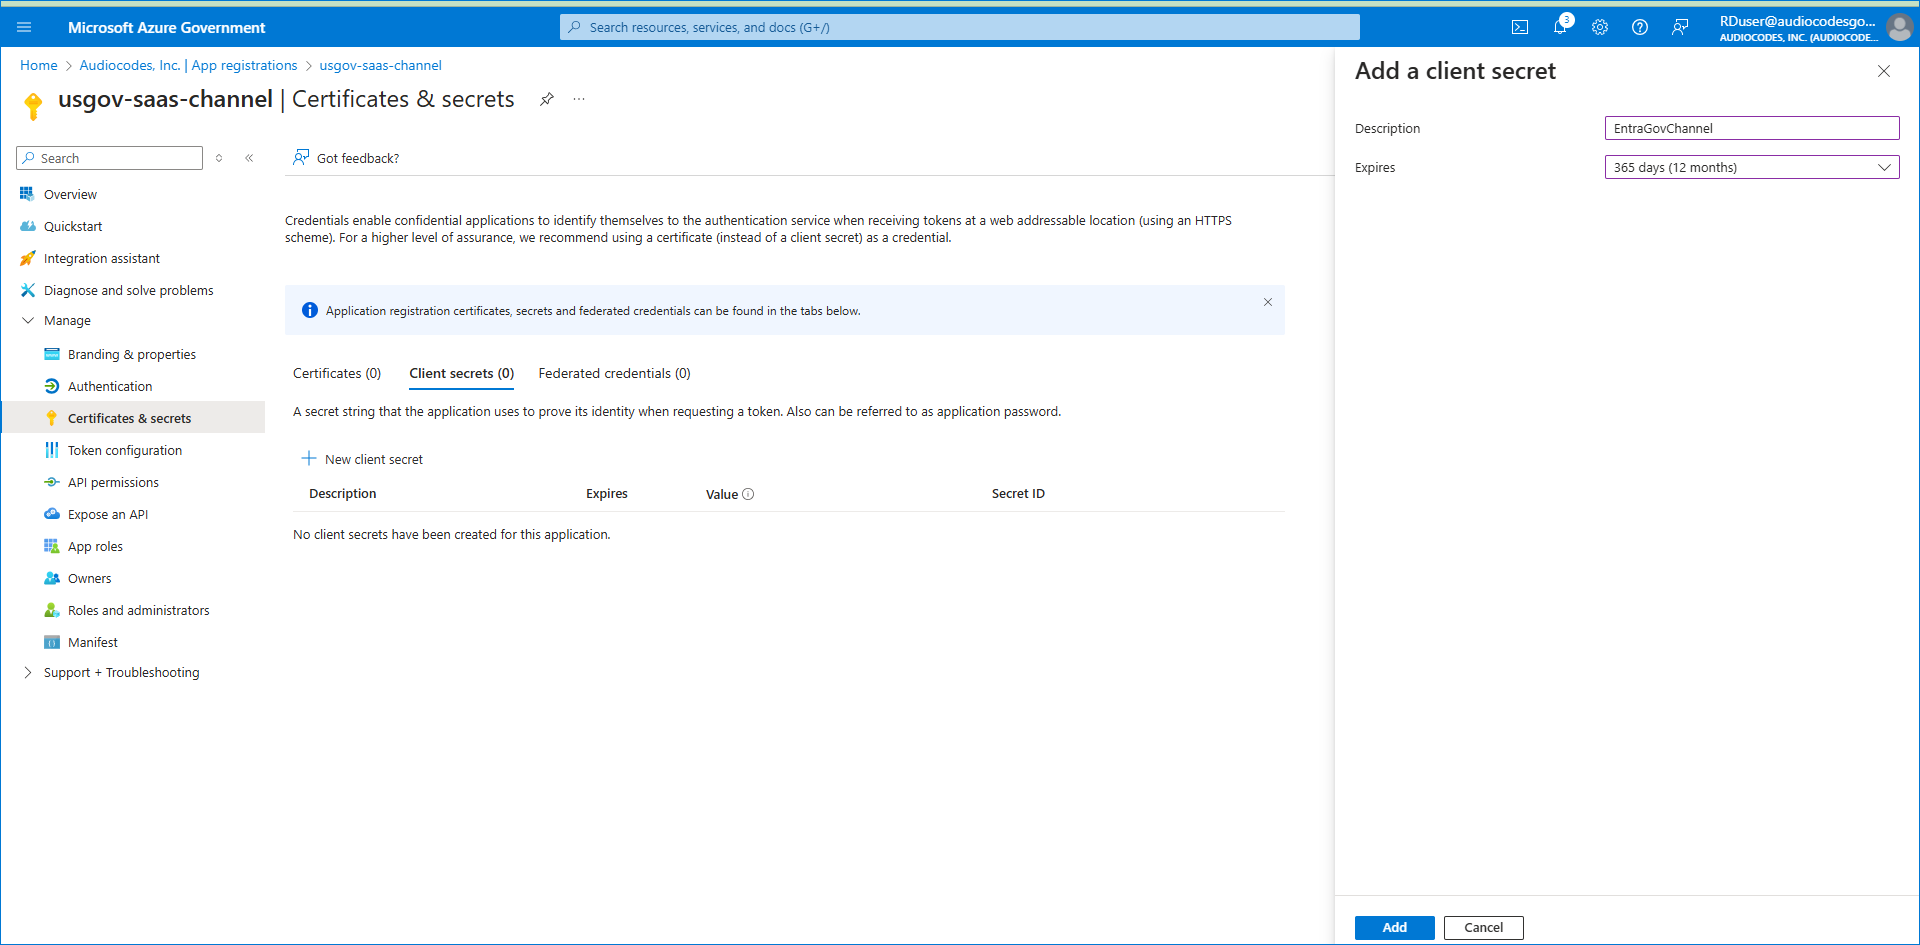This screenshot has width=1920, height=945.
Task: Open the user account avatar
Action: 1899,27
